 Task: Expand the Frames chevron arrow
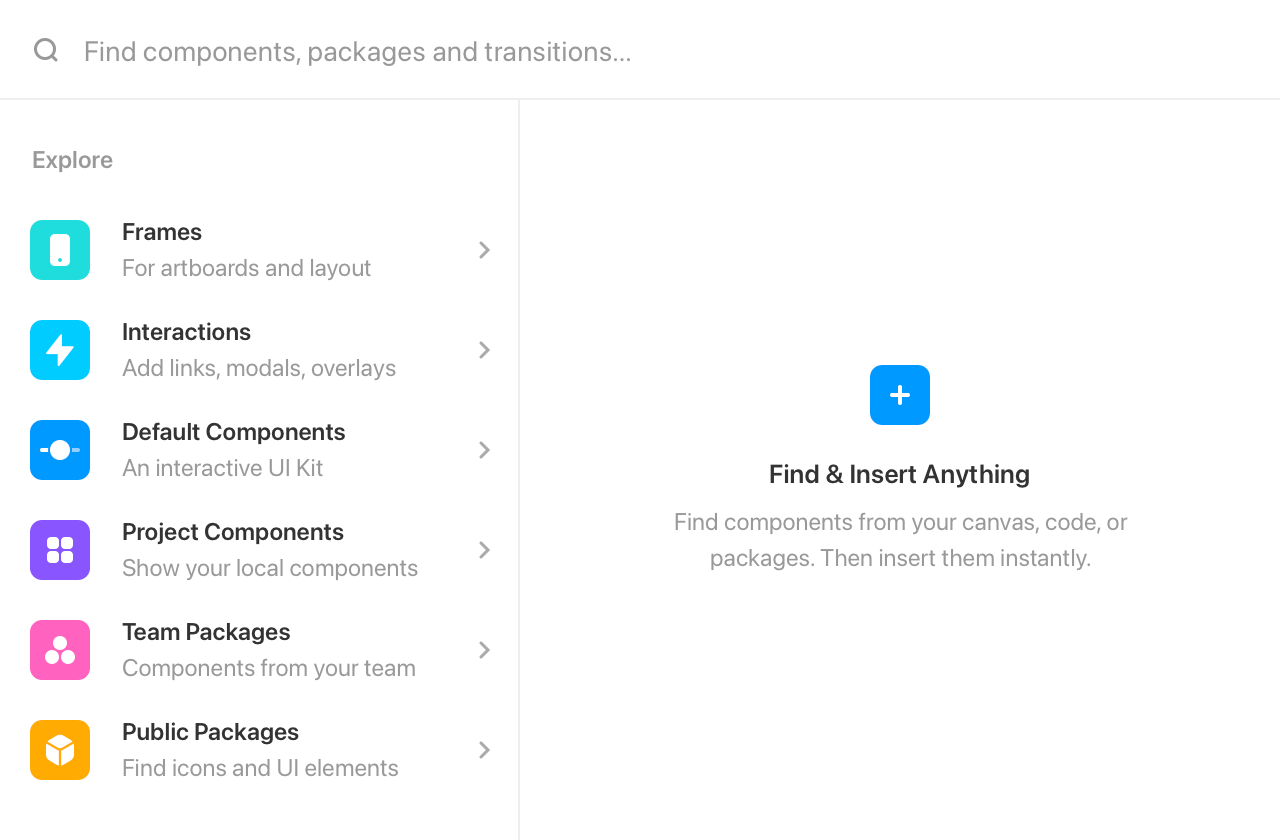[484, 250]
